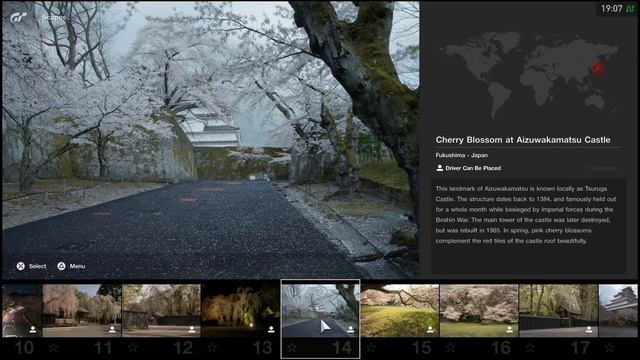The width and height of the screenshot is (640, 360).
Task: Select scape thumbnail 11 with weeping cherry
Action: point(82,311)
